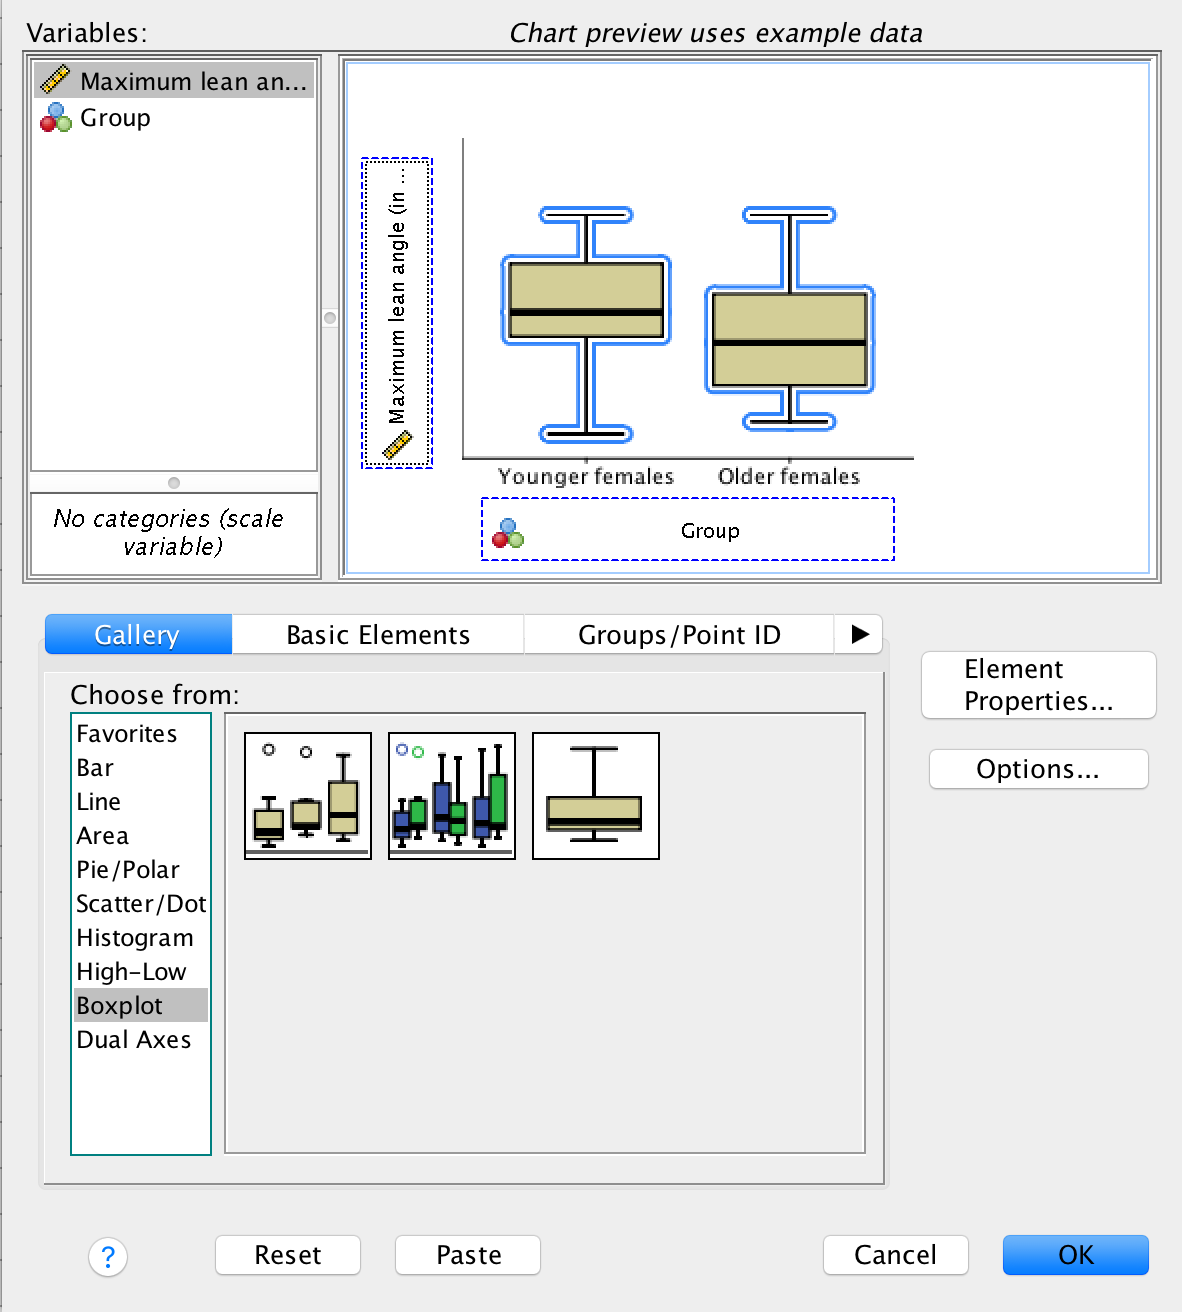
Task: Click the help question mark icon
Action: [108, 1258]
